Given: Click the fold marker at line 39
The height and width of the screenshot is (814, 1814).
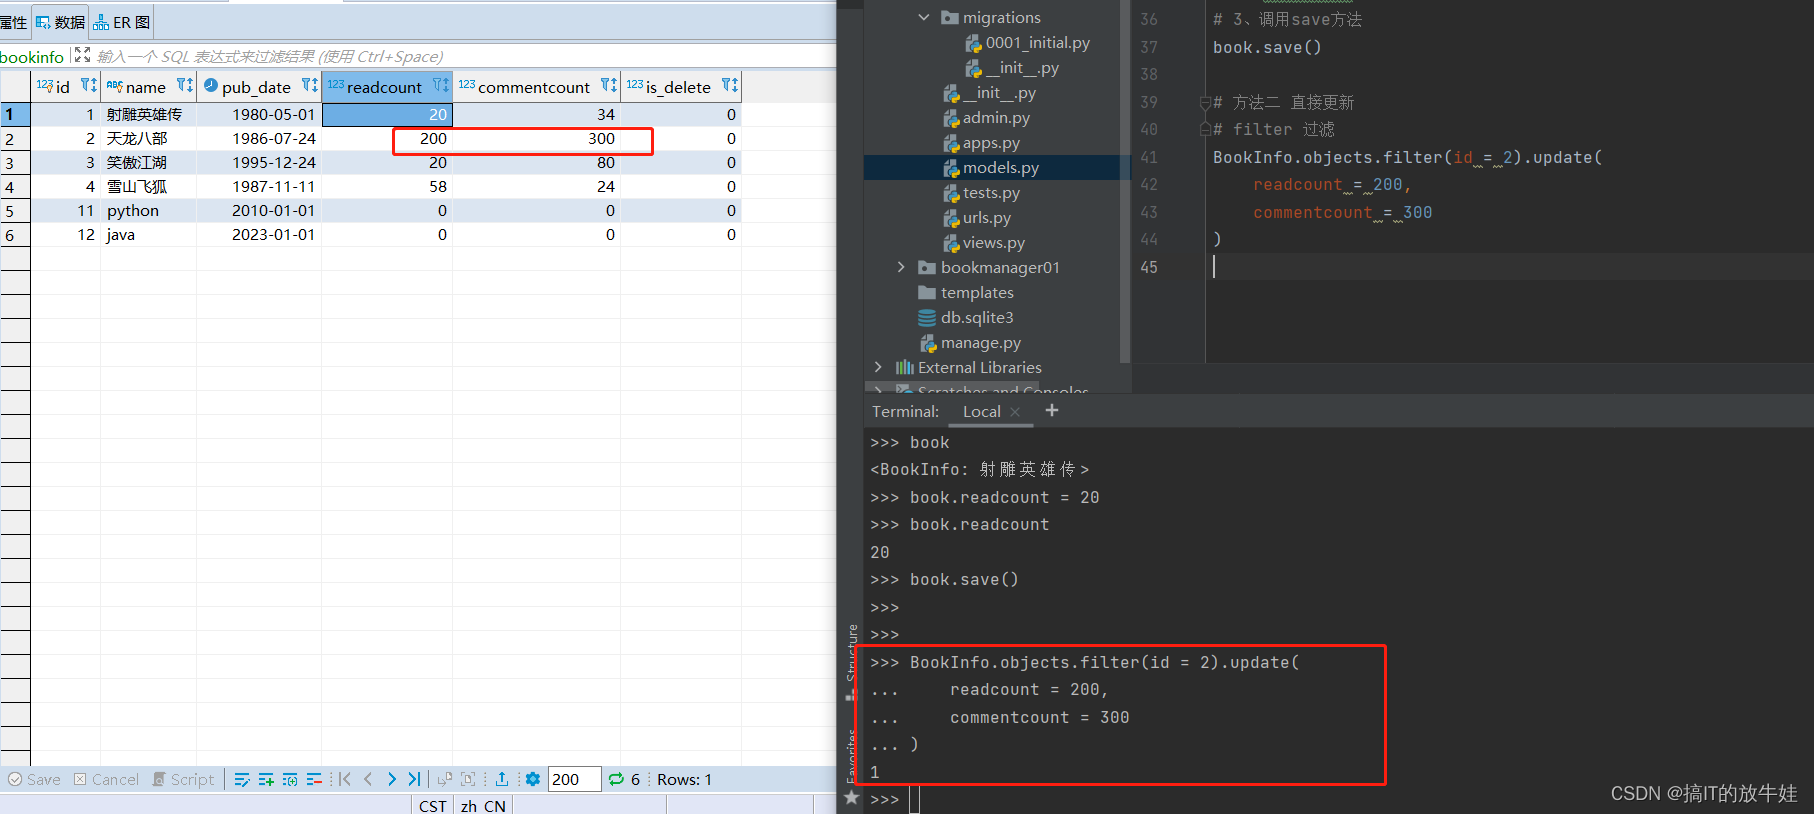Looking at the screenshot, I should [1205, 102].
